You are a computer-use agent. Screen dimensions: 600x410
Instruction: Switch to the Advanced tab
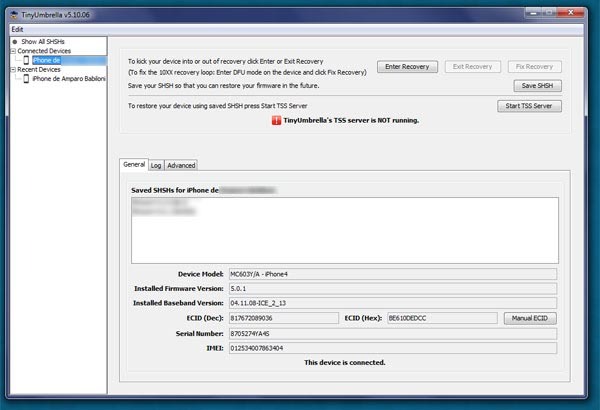click(x=181, y=165)
